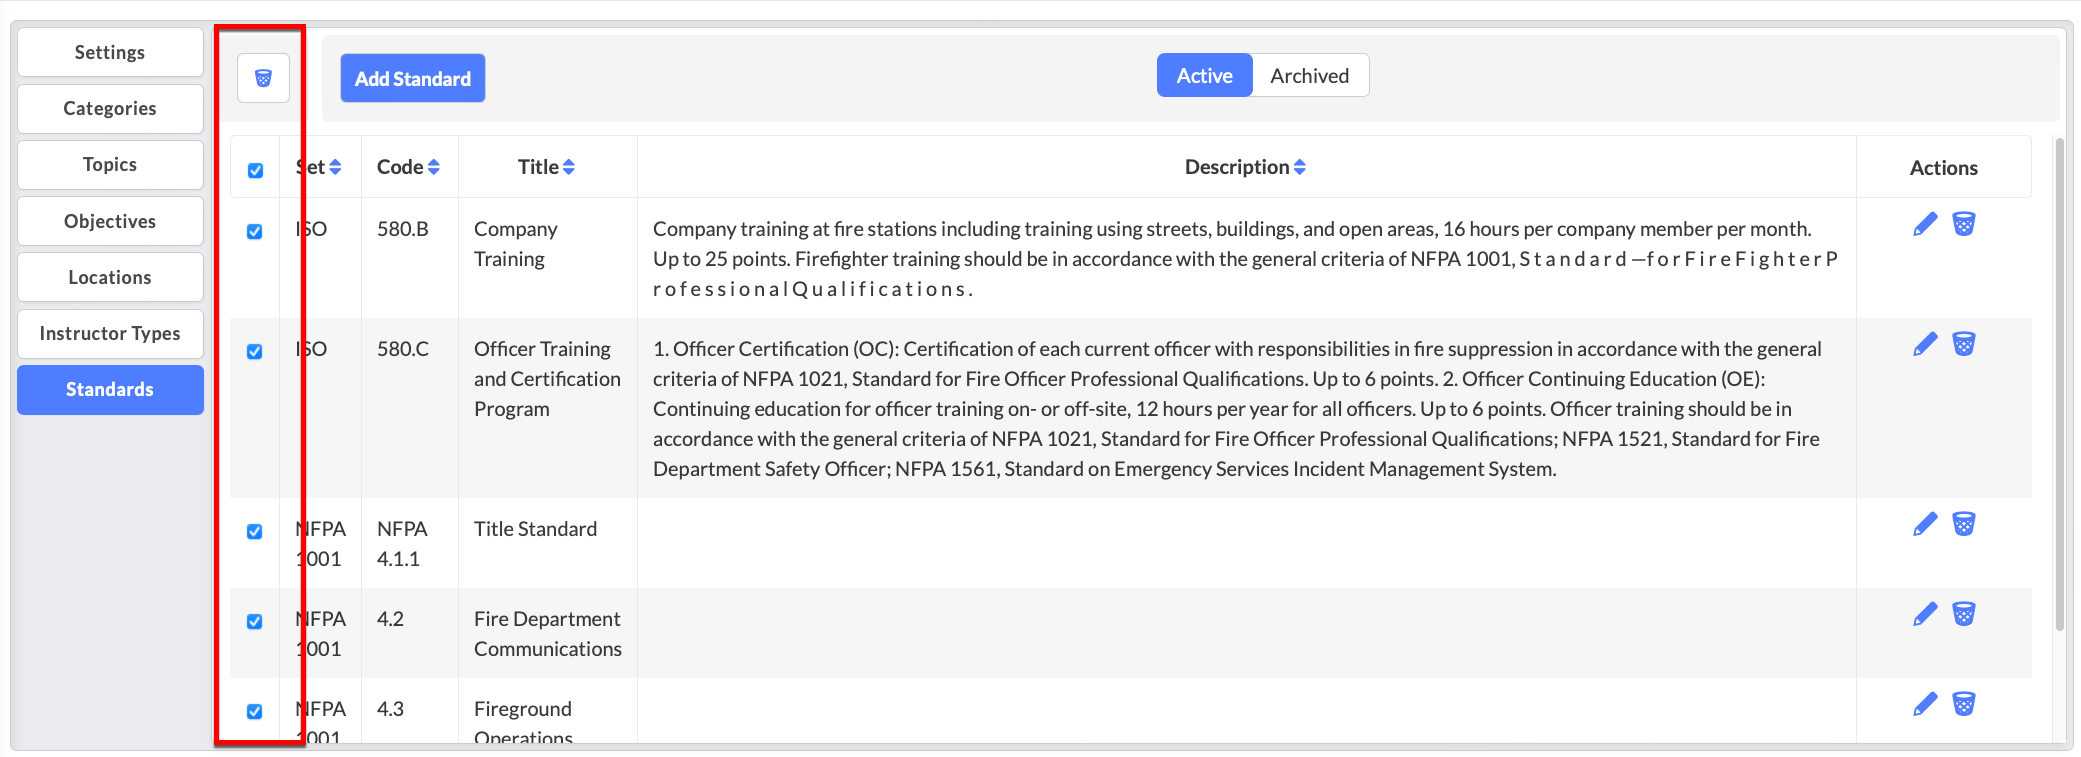2081x757 pixels.
Task: Uncheck the 4.2 row checkbox
Action: tap(255, 621)
